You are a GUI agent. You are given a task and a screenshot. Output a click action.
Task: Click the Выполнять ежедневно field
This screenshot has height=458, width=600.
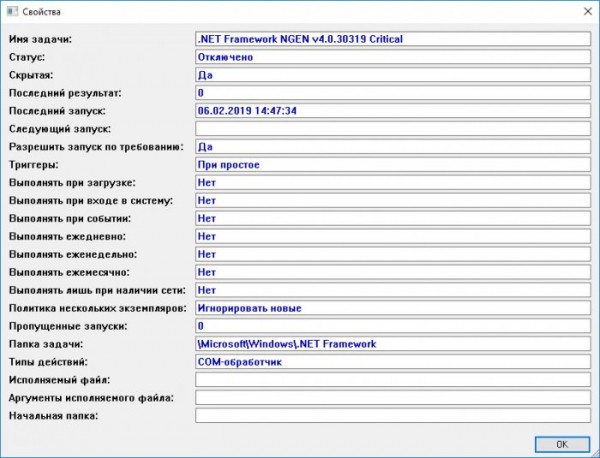pyautogui.click(x=393, y=237)
